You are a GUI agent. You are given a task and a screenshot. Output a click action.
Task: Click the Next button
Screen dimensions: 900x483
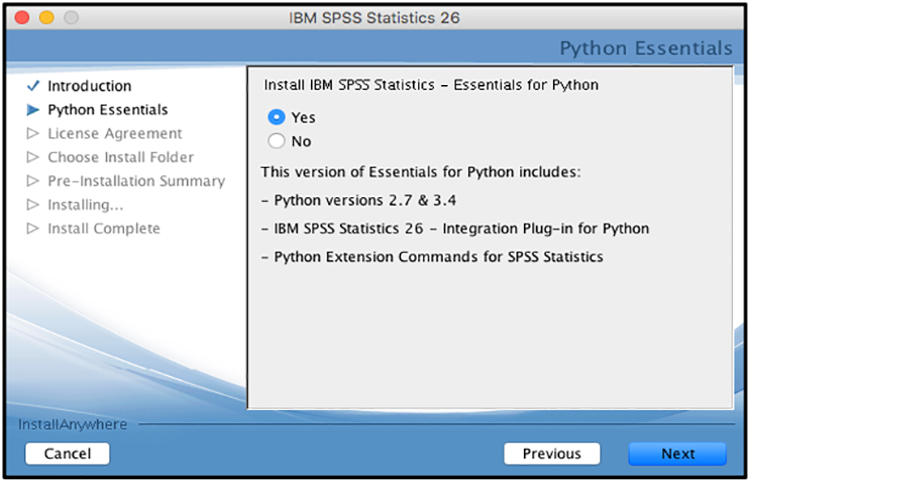coord(677,454)
